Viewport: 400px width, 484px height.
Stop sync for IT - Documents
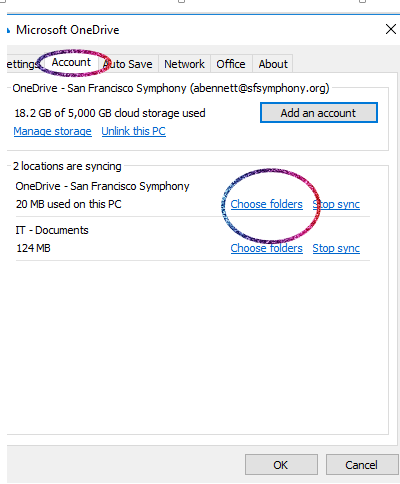coord(336,248)
